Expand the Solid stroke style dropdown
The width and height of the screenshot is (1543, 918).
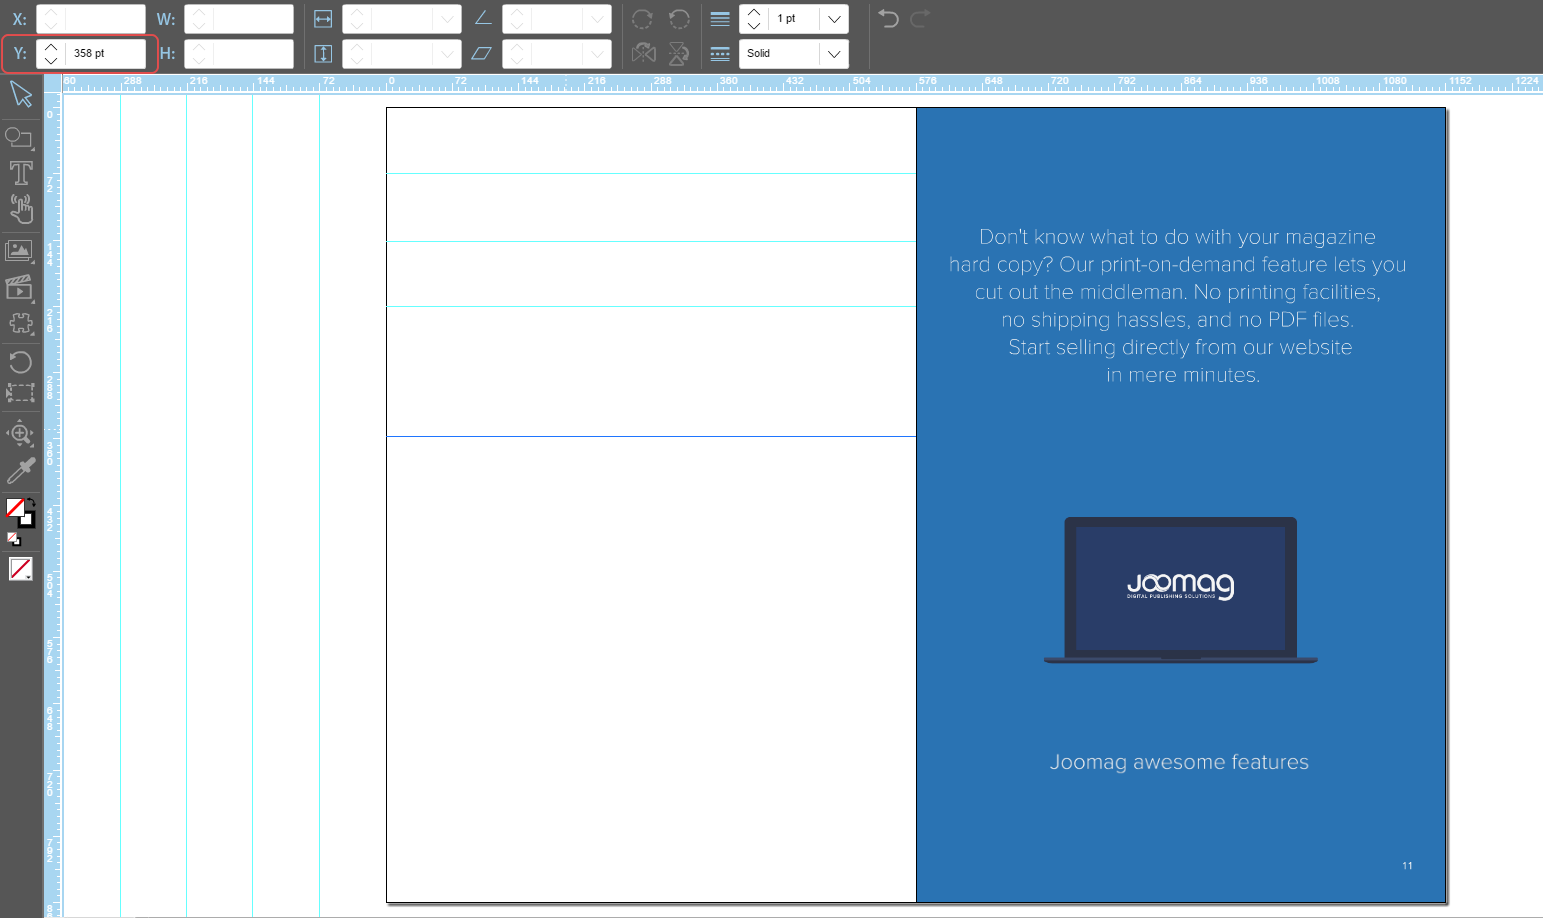point(833,54)
